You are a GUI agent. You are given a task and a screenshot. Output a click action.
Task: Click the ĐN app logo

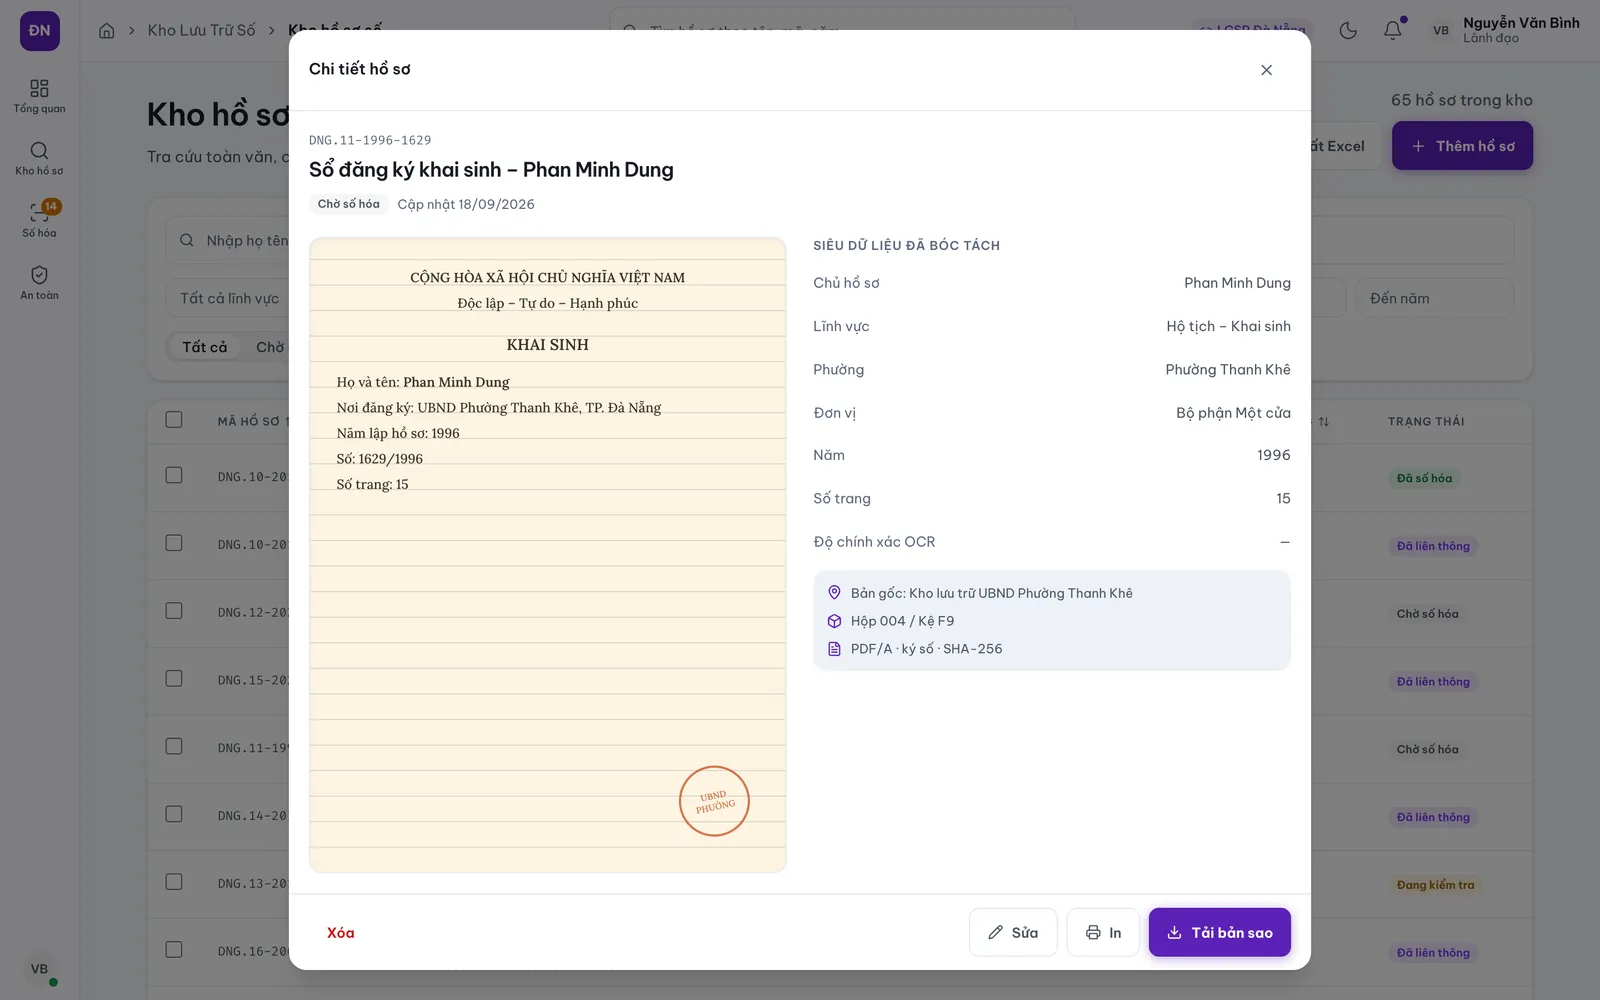coord(39,31)
